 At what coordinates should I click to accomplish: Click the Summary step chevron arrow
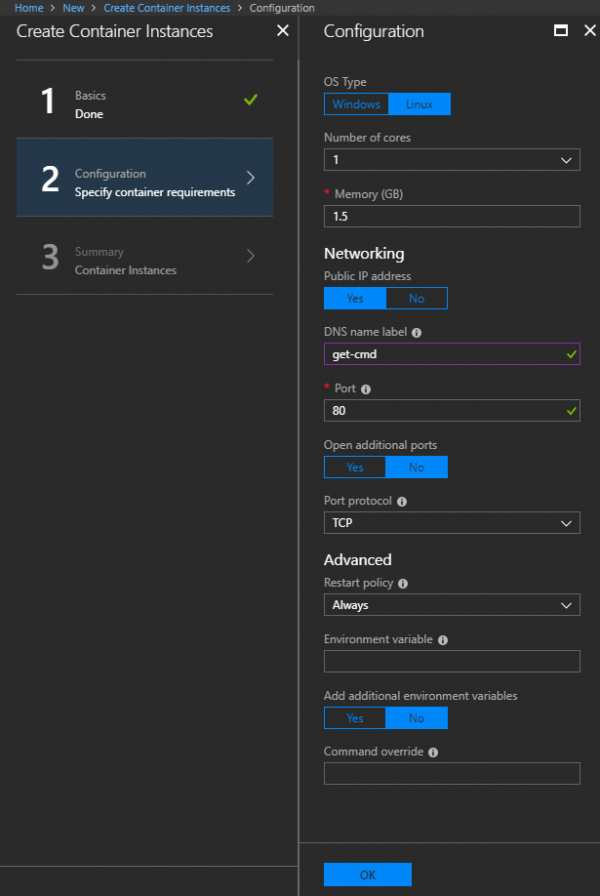[250, 255]
